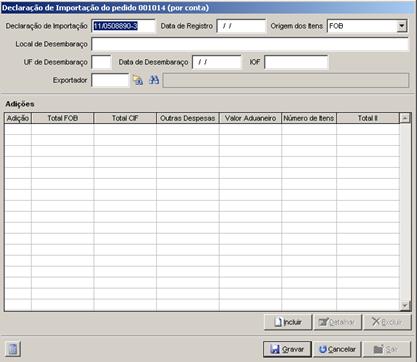Click the Excluir button
Viewport: 417px width, 362px height.
click(387, 322)
